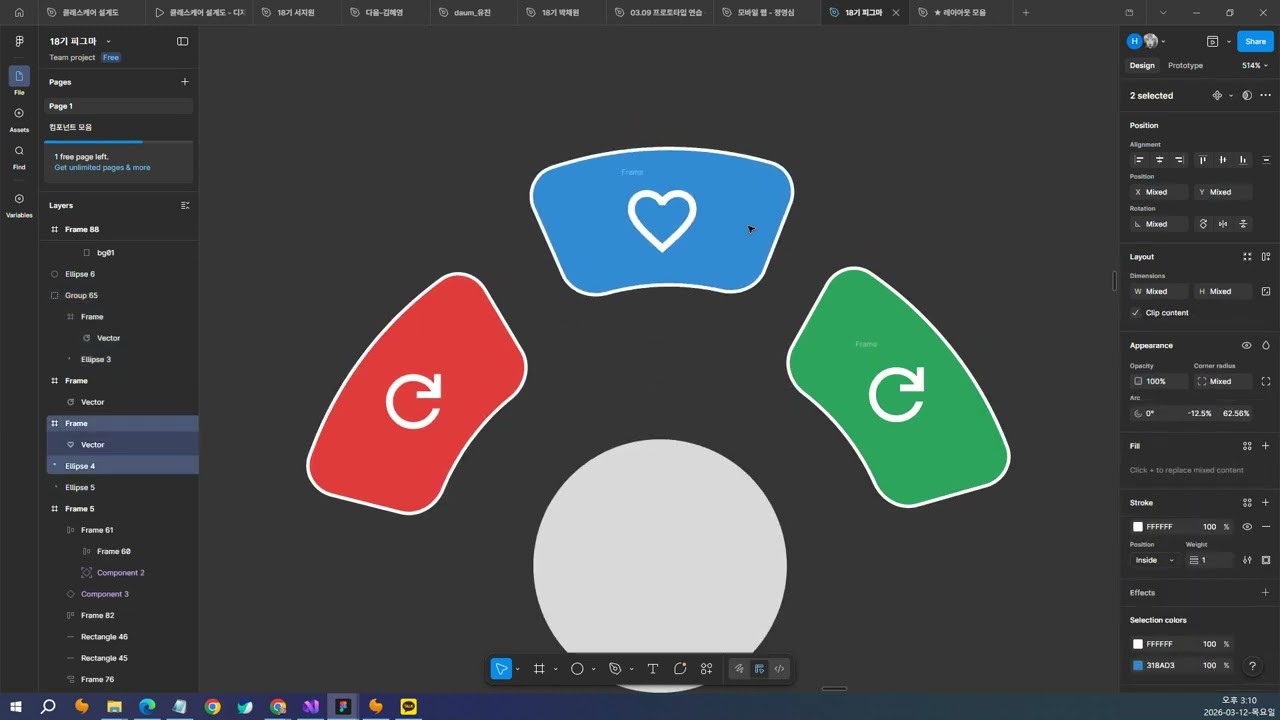Align selection to top
Viewport: 1280px width, 720px height.
click(1202, 160)
